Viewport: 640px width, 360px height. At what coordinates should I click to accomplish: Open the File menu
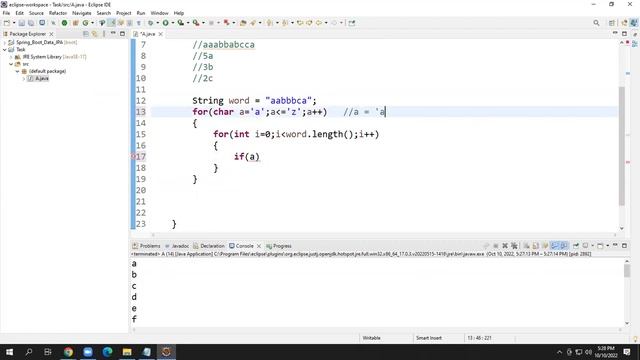click(6, 13)
